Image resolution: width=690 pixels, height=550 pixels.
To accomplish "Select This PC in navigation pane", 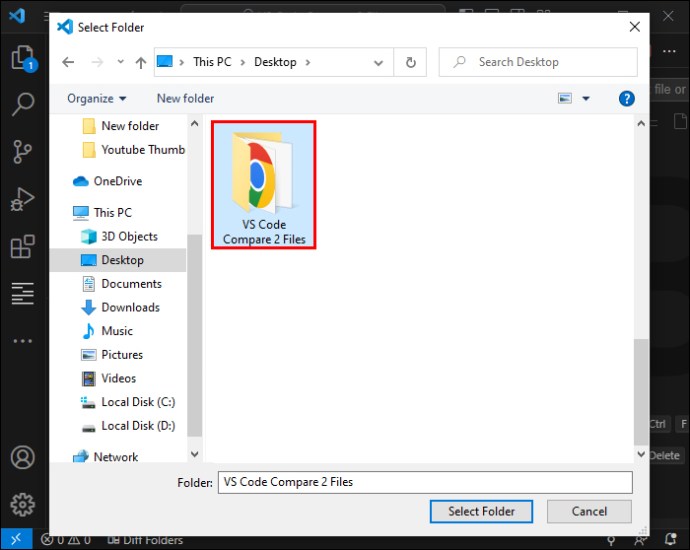I will pos(102,213).
